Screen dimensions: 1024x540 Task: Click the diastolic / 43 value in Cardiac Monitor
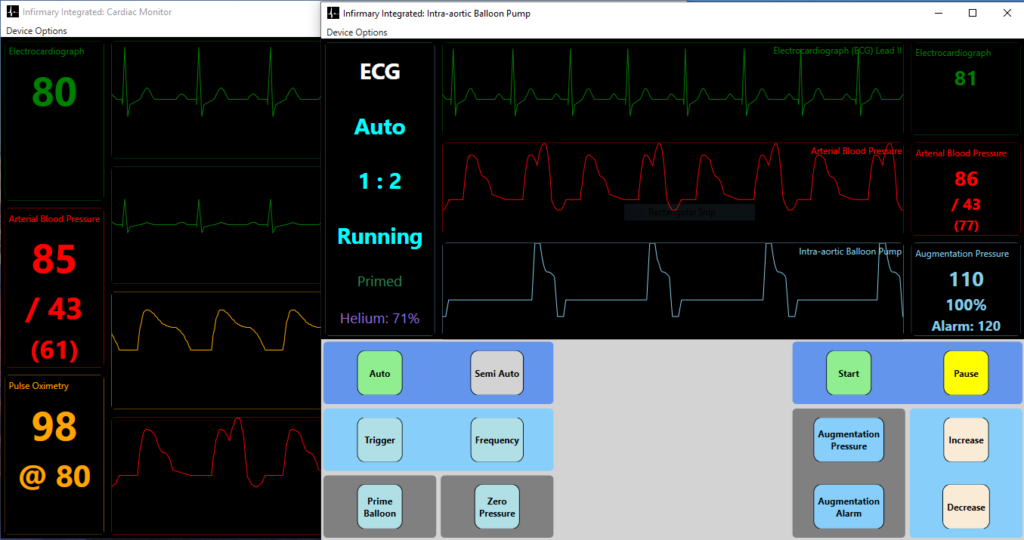(x=54, y=309)
